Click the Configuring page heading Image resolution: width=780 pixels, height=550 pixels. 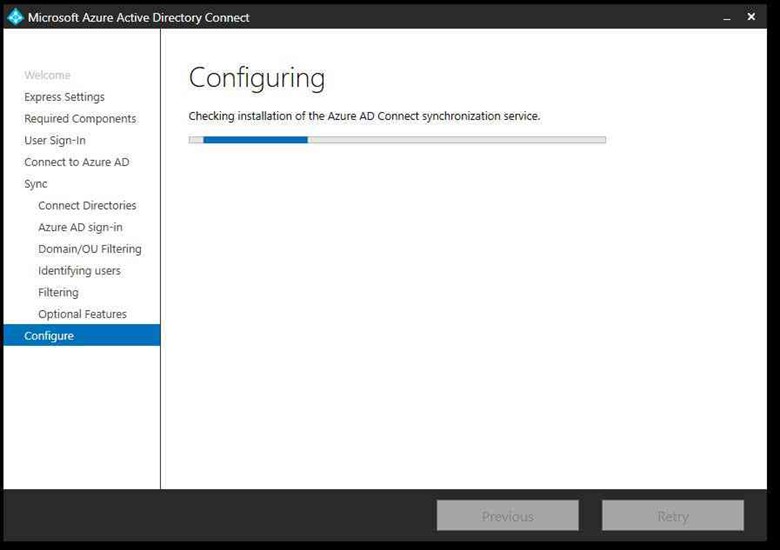257,78
